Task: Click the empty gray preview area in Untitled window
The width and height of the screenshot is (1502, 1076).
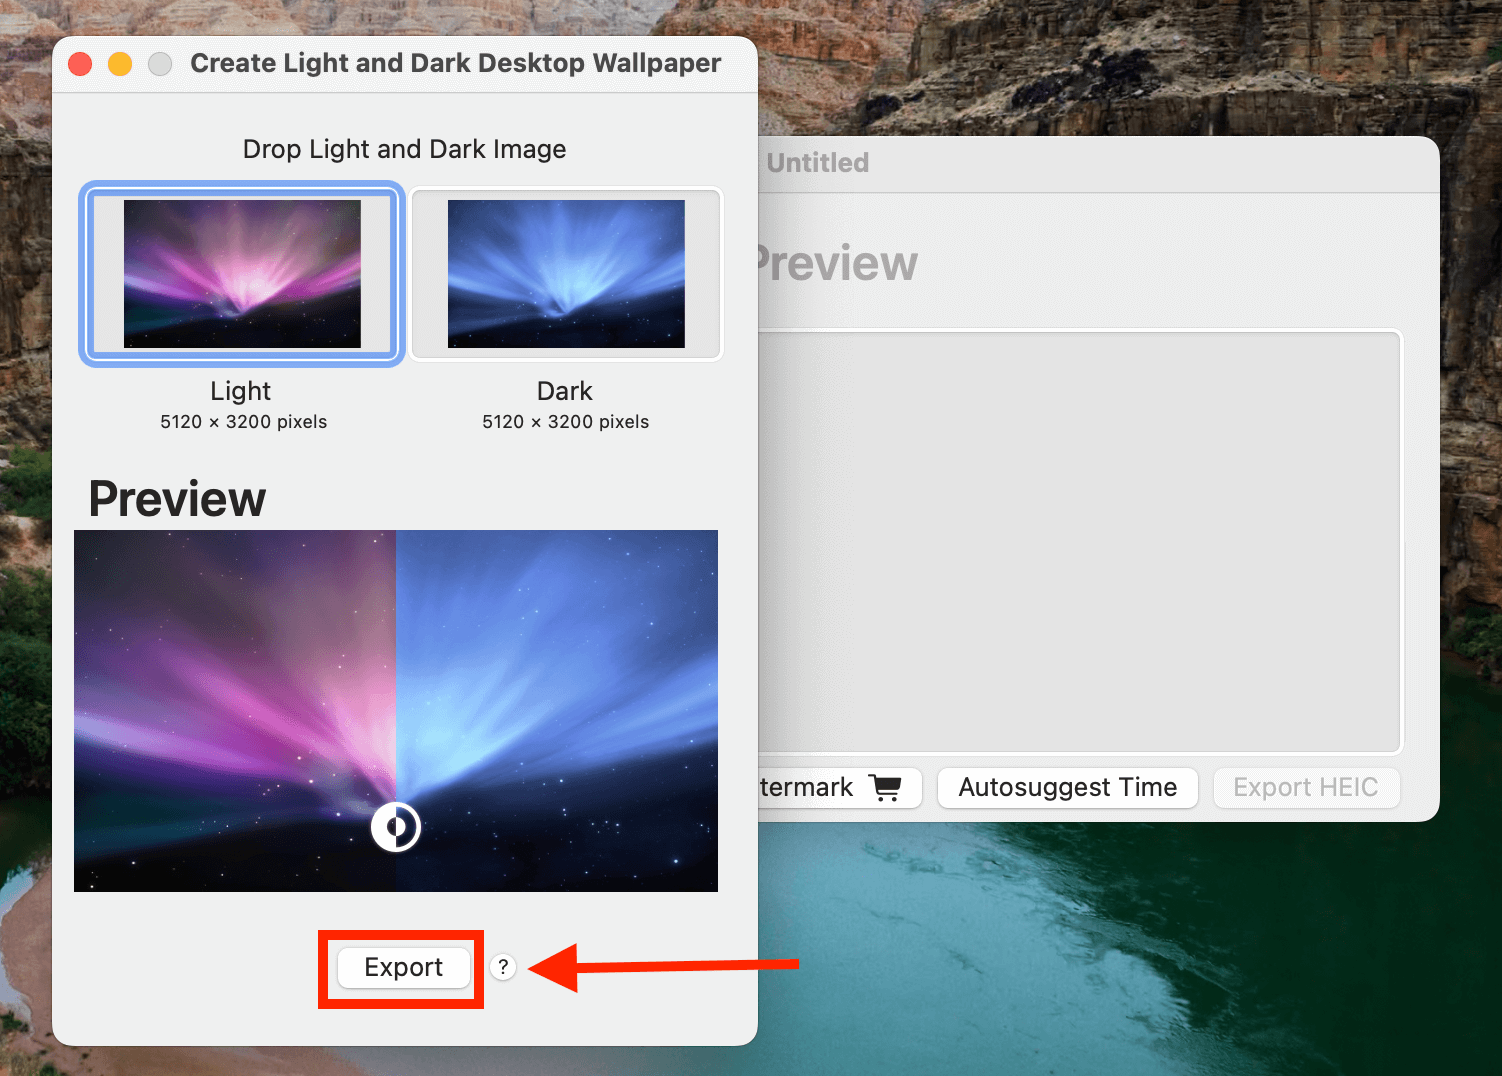Action: tap(1080, 540)
